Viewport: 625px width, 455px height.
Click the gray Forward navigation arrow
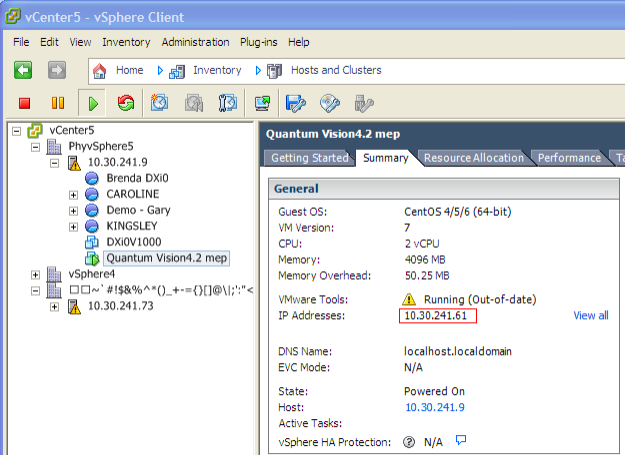pos(57,71)
